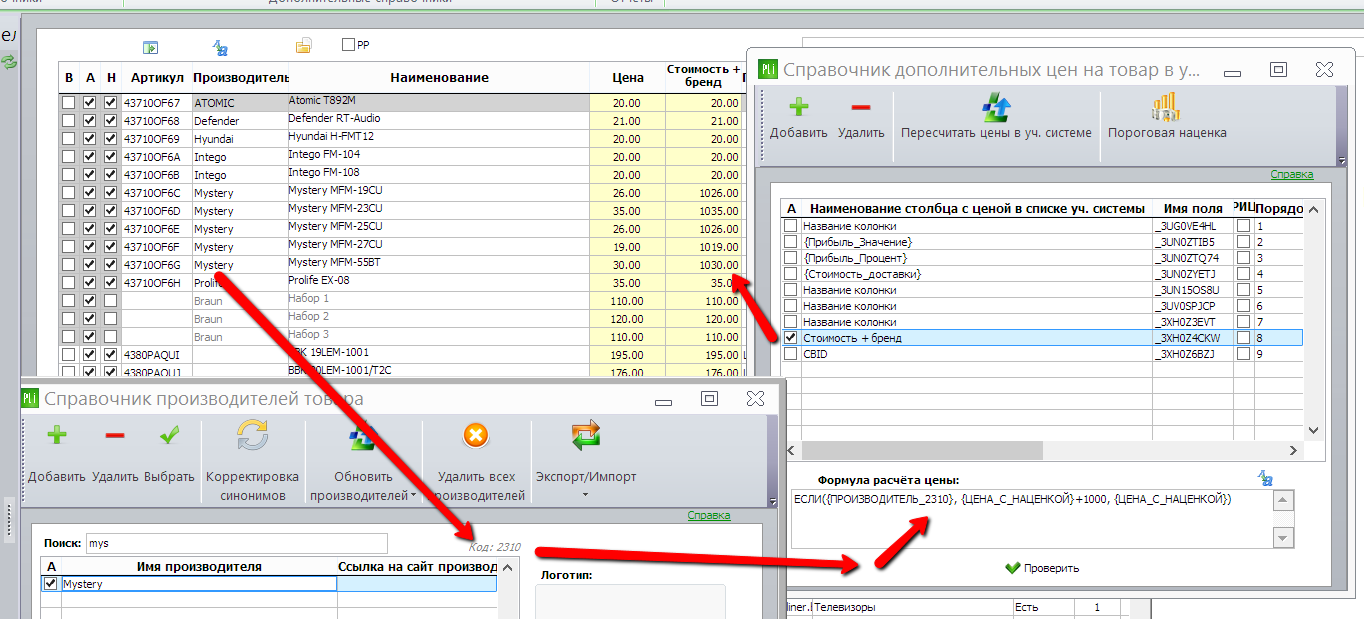1364x619 pixels.
Task: Click Prolife EX-08 name cell
Action: coord(439,282)
